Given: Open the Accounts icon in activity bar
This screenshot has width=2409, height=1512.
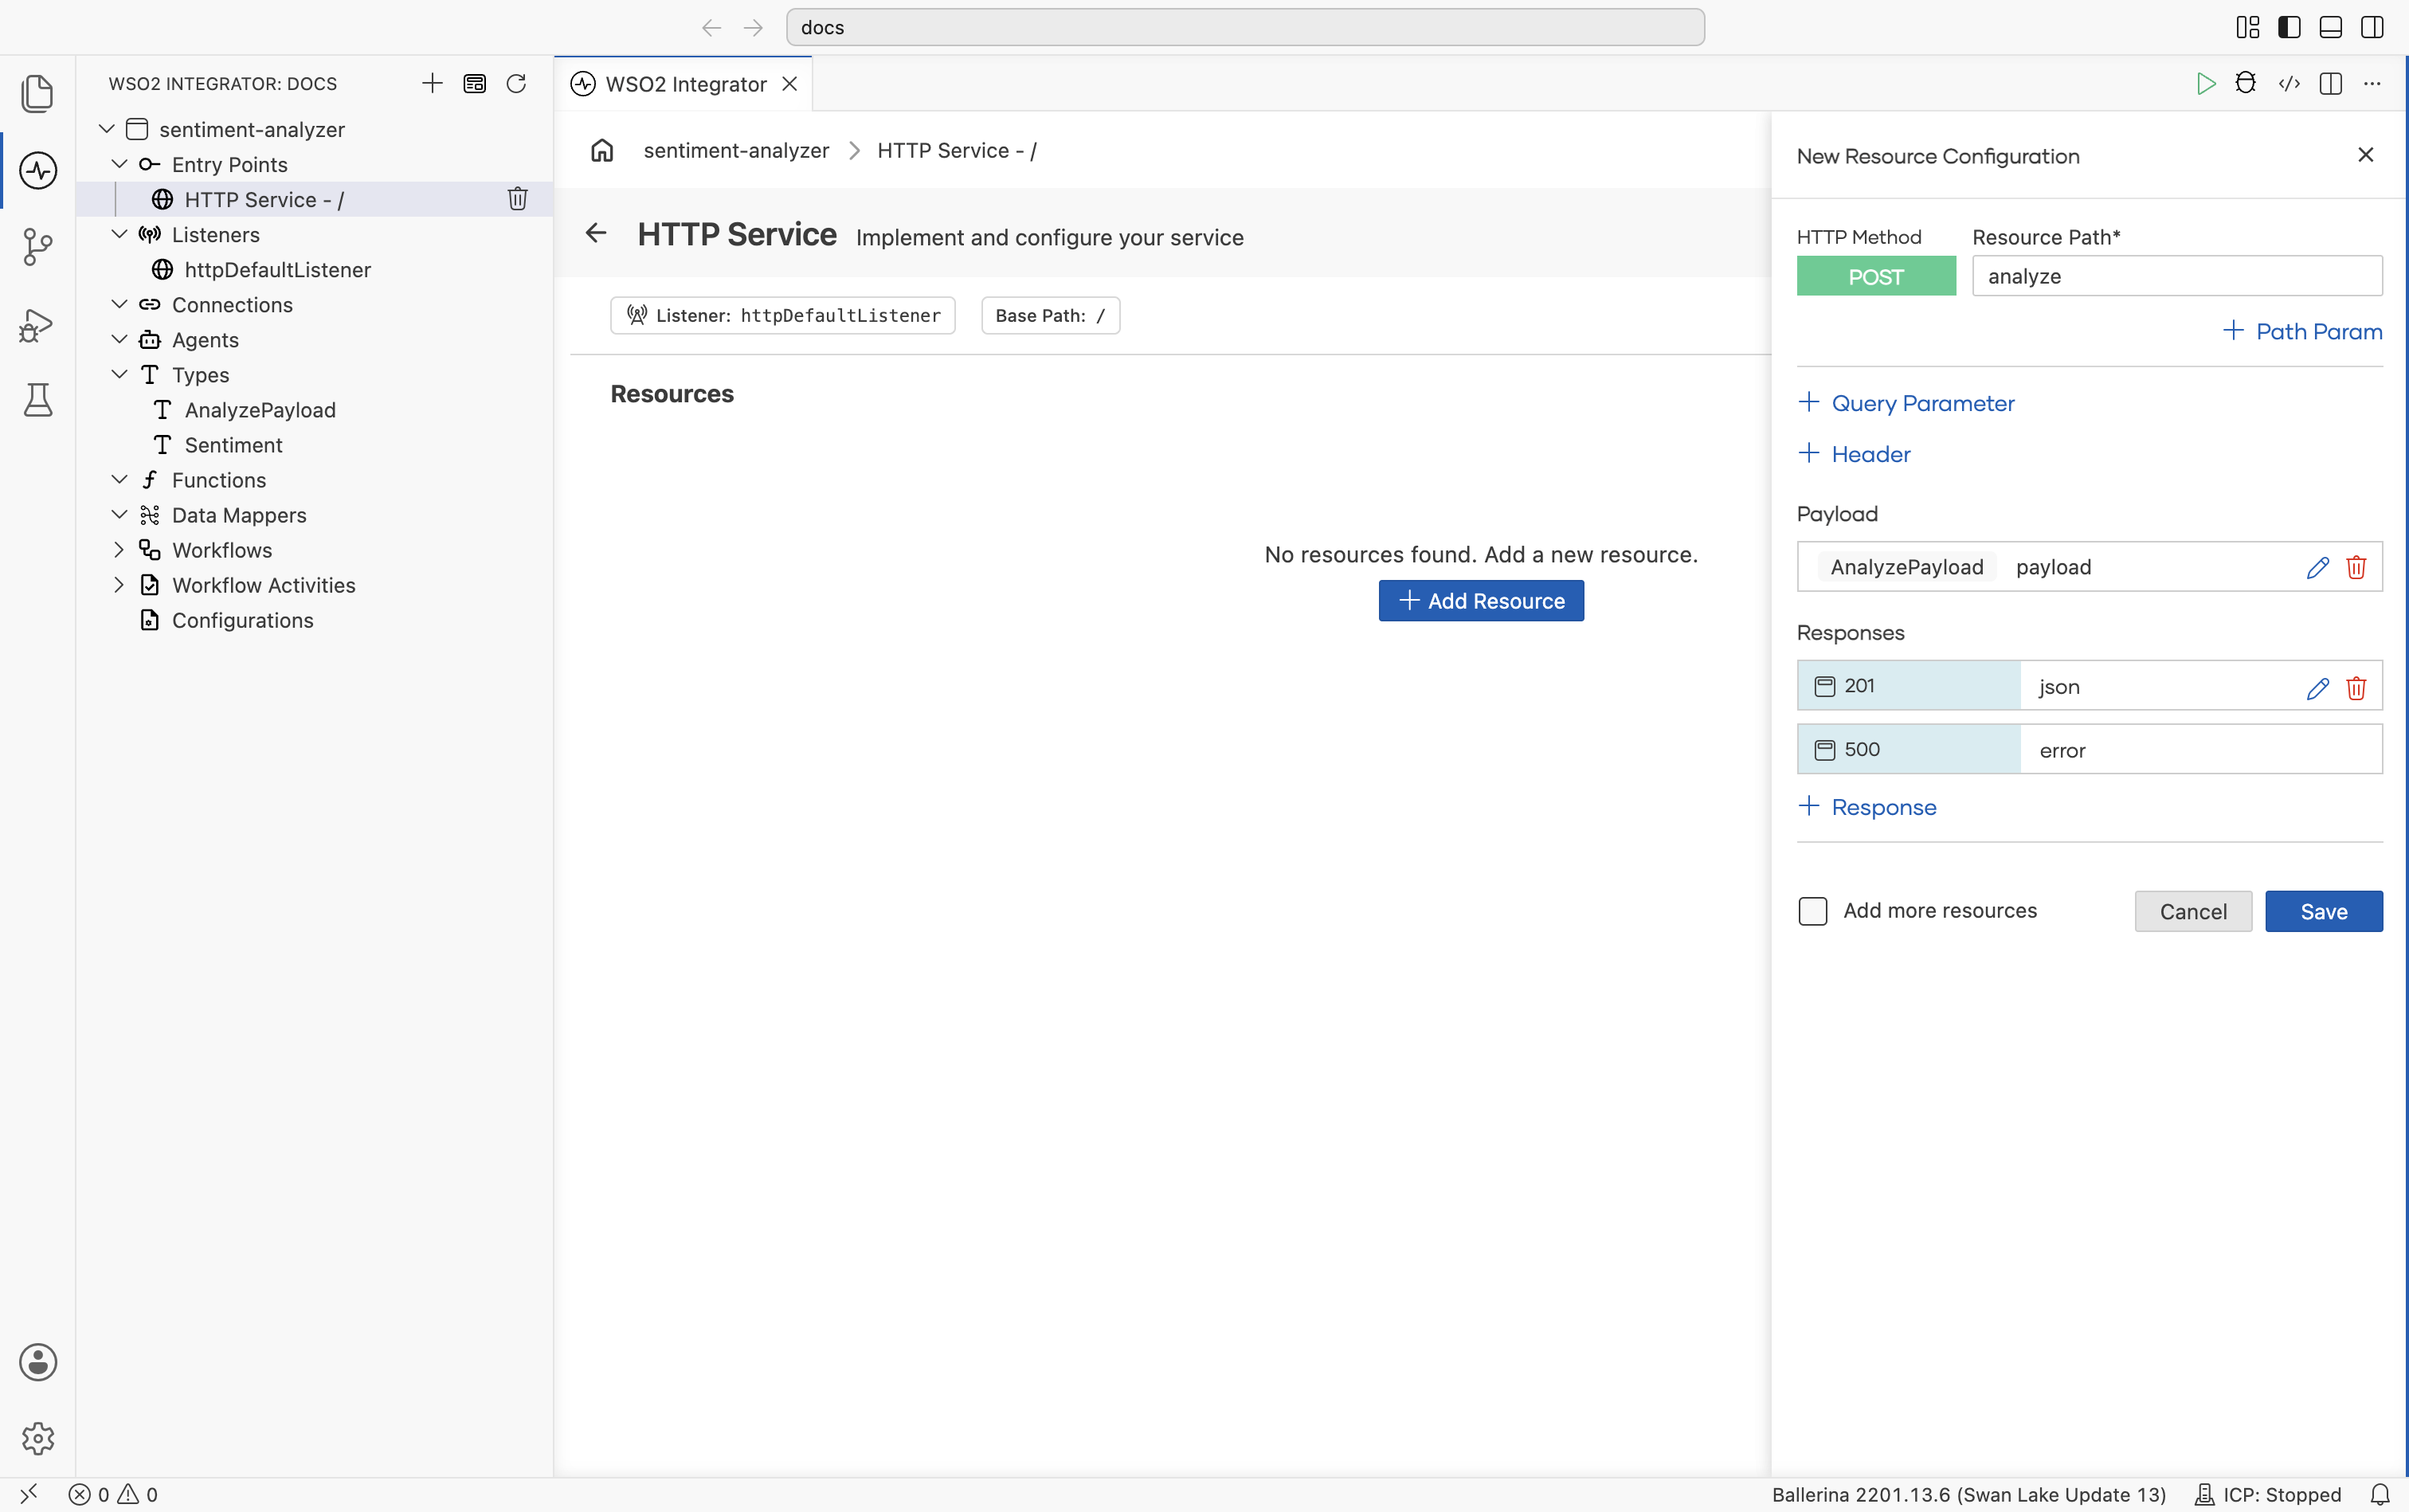Looking at the screenshot, I should point(38,1362).
